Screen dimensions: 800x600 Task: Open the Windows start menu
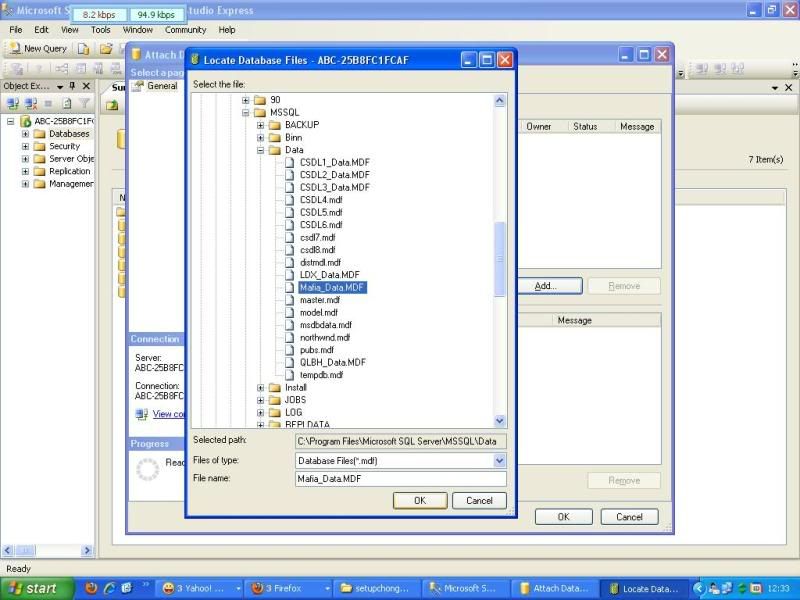tap(37, 589)
